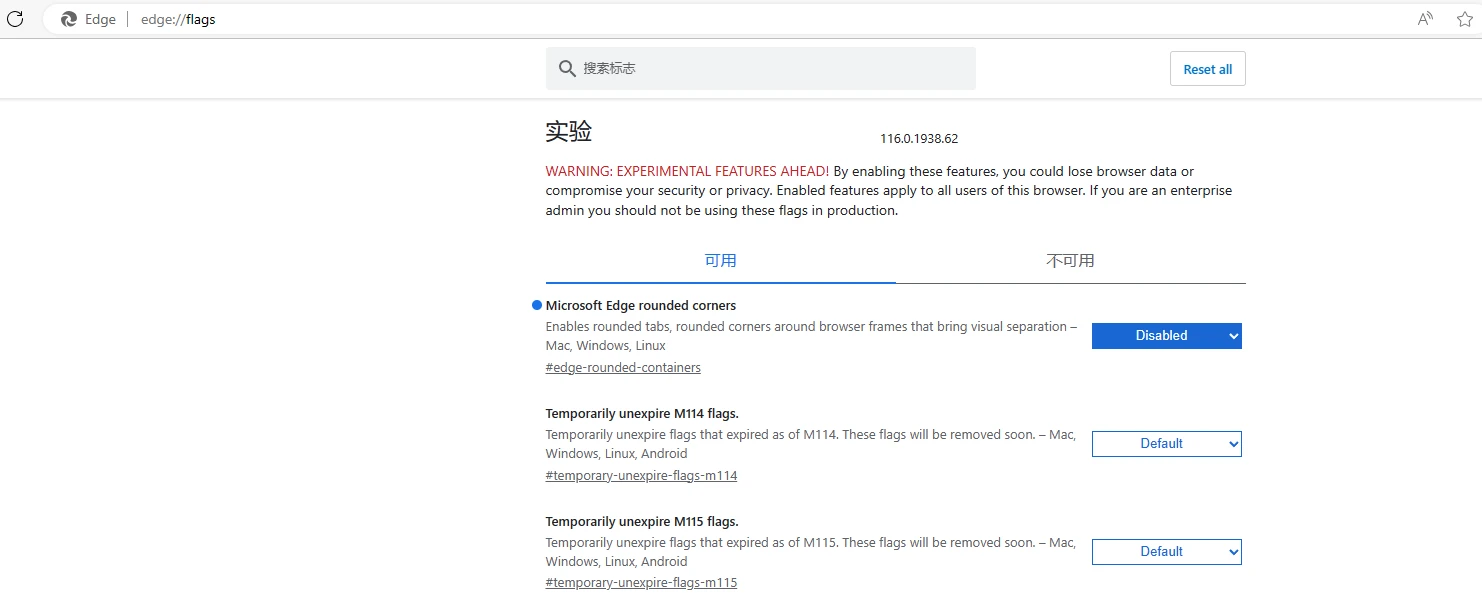Click the Edge logo in address bar
Image resolution: width=1482 pixels, height=605 pixels.
coord(69,19)
